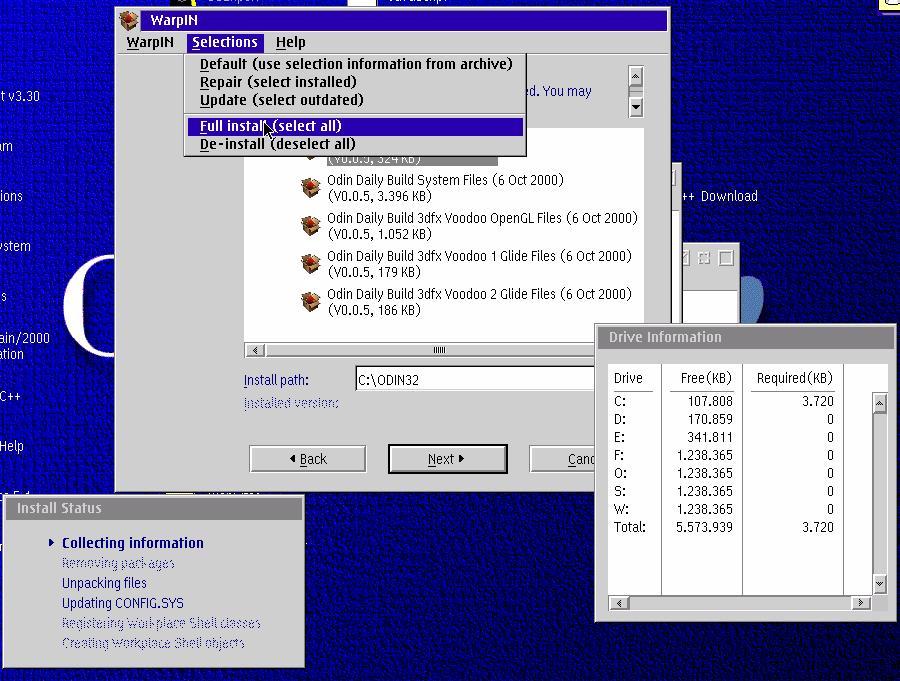Click required value '3.720' for drive C:
Screen dimensions: 900x681
point(818,401)
